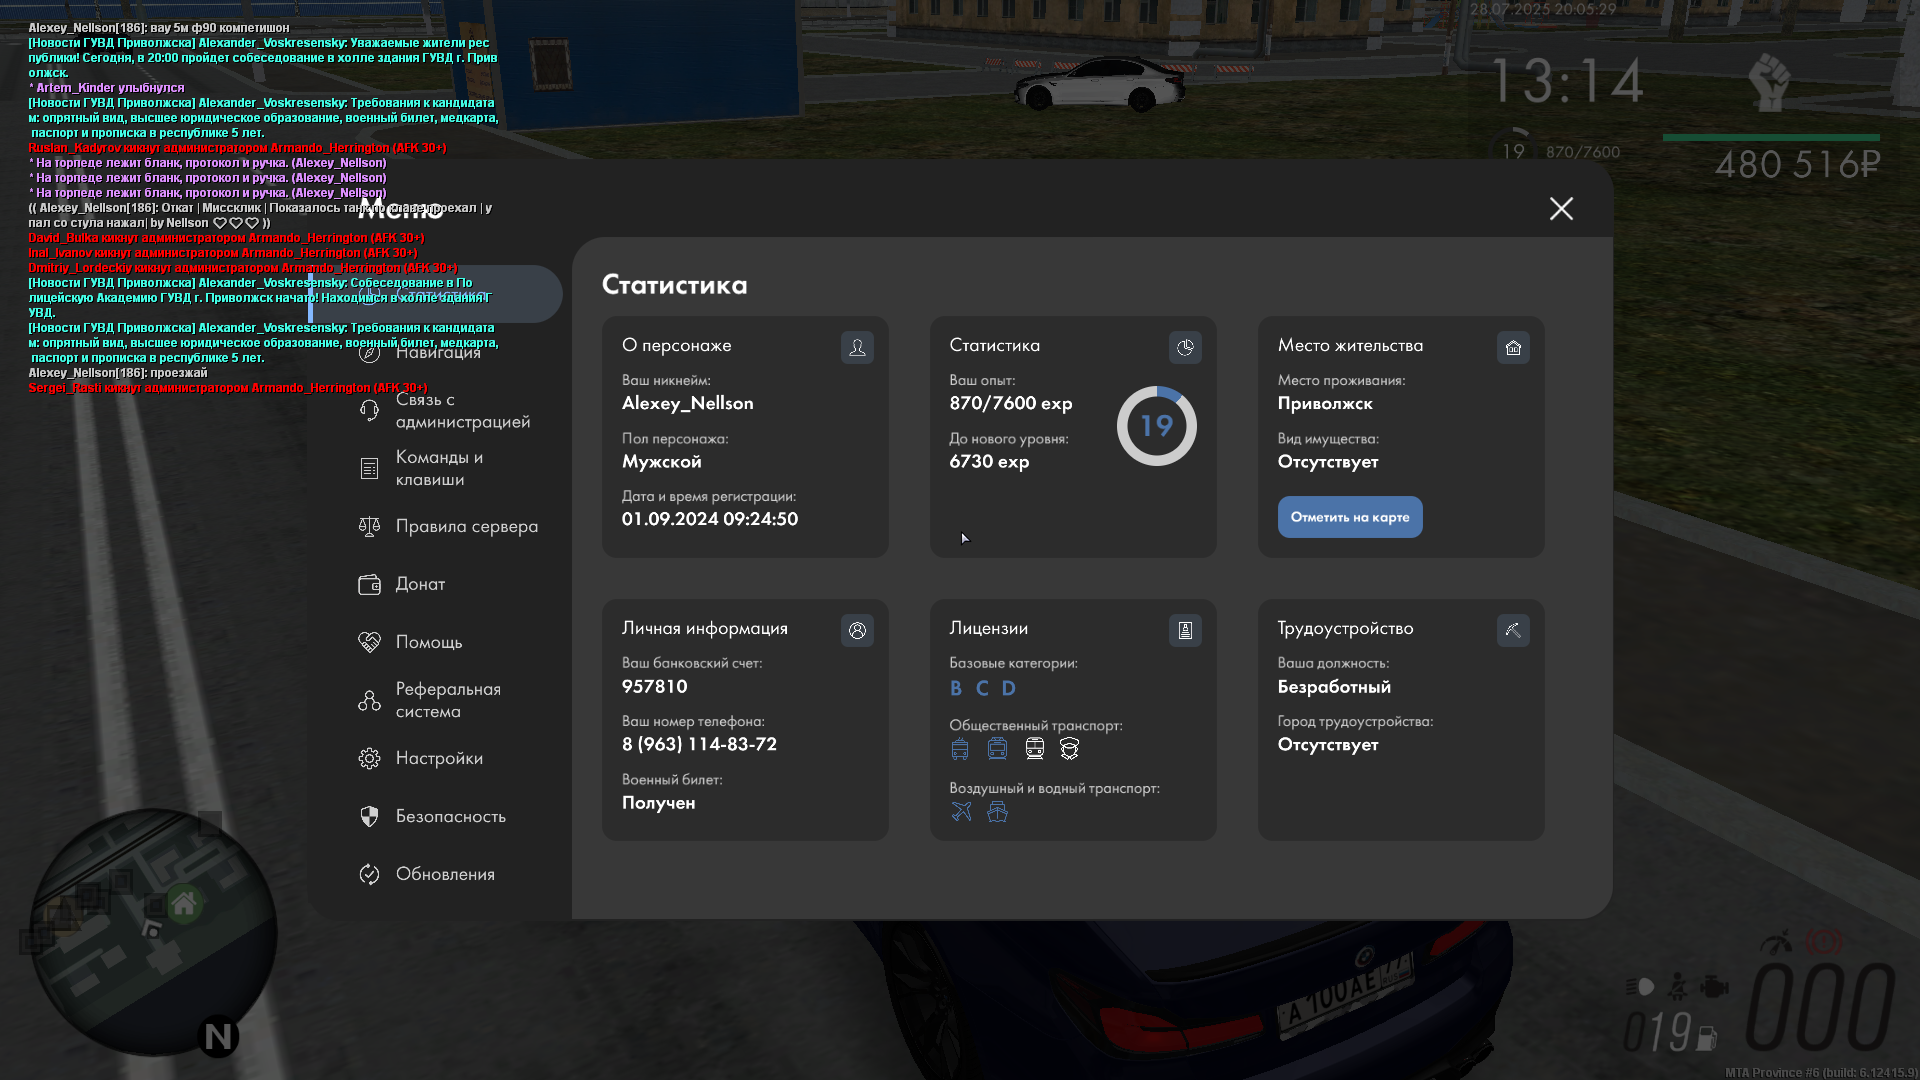Open the Навигация menu section
The width and height of the screenshot is (1920, 1080).
pos(436,352)
